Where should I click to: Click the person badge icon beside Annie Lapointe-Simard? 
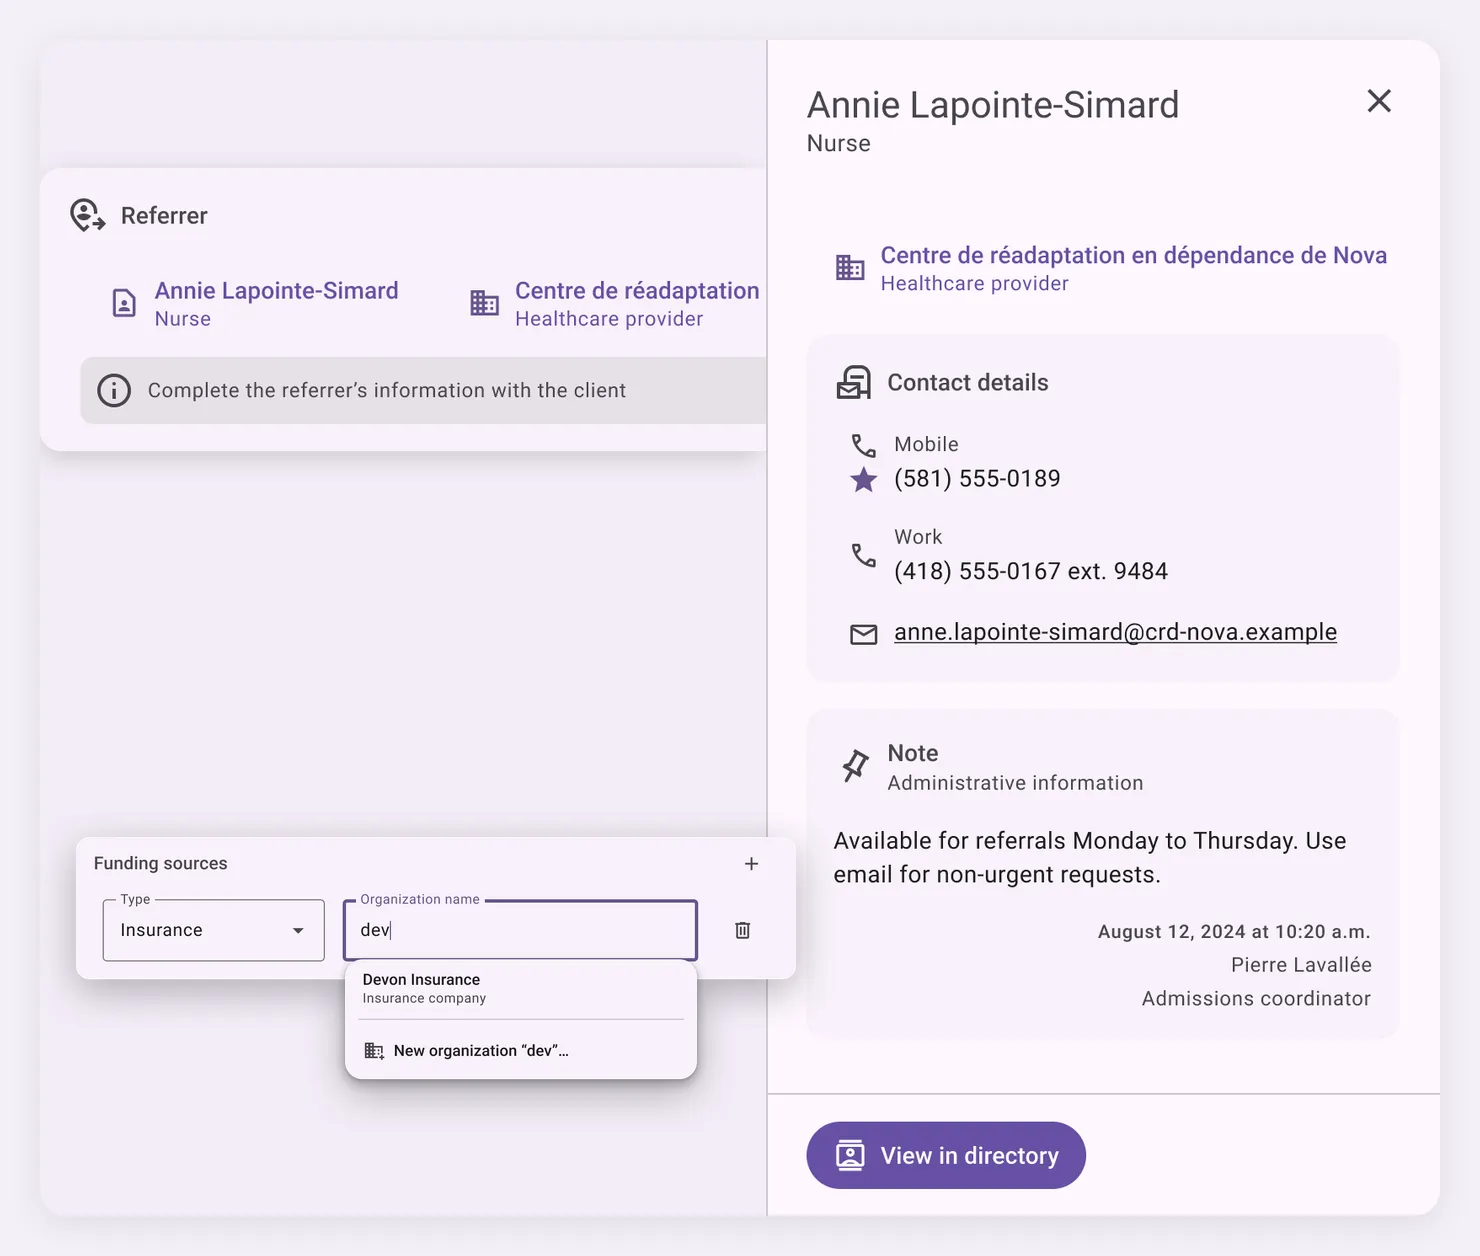(124, 303)
